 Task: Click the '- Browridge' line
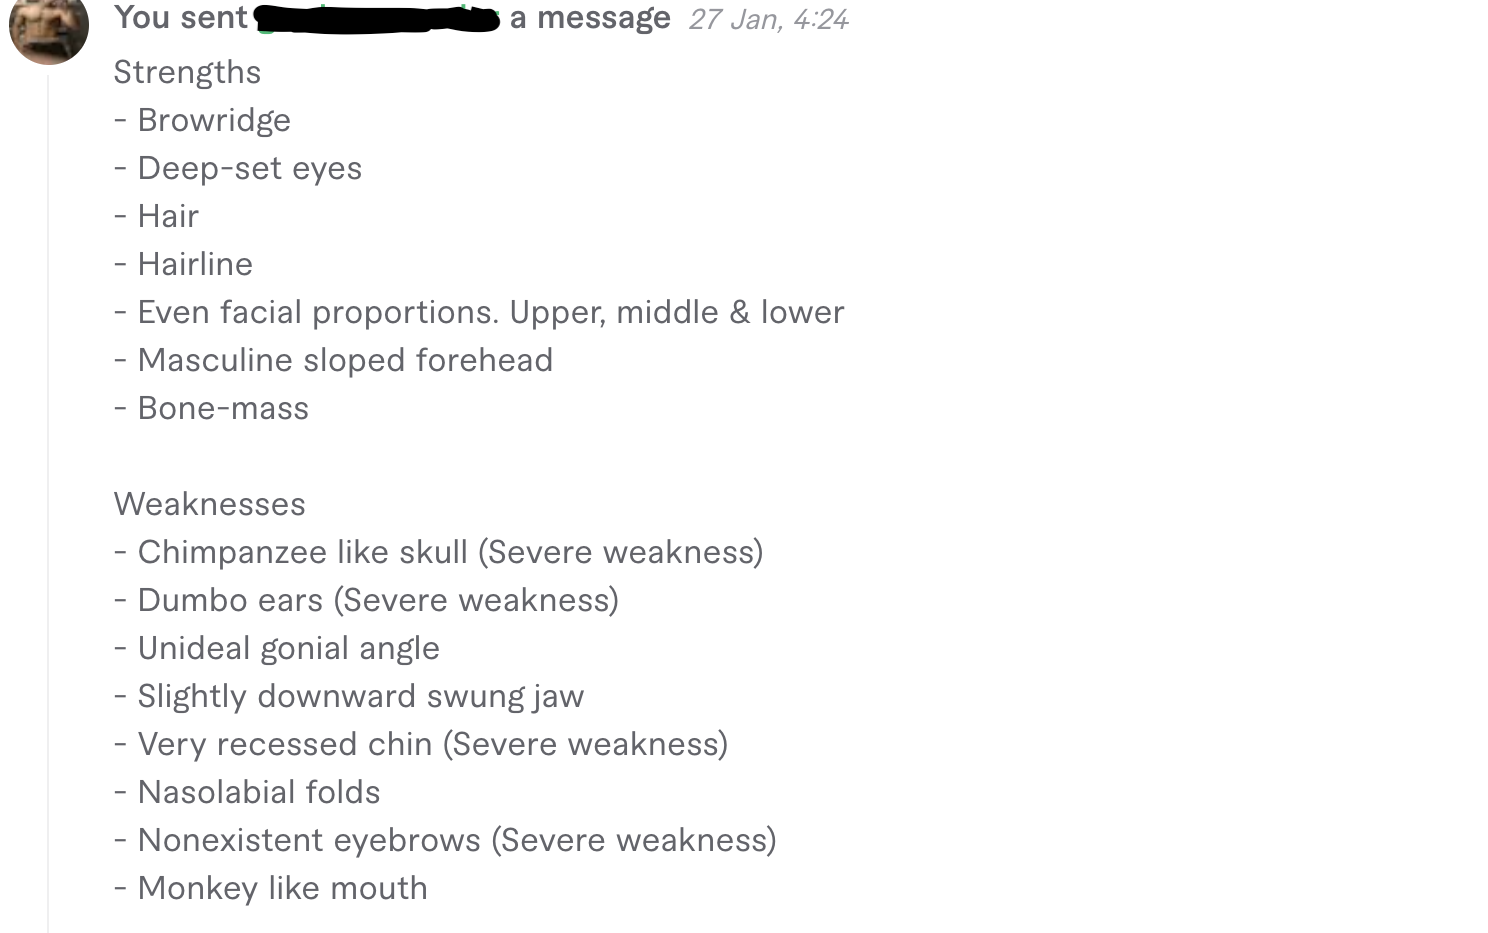202,120
